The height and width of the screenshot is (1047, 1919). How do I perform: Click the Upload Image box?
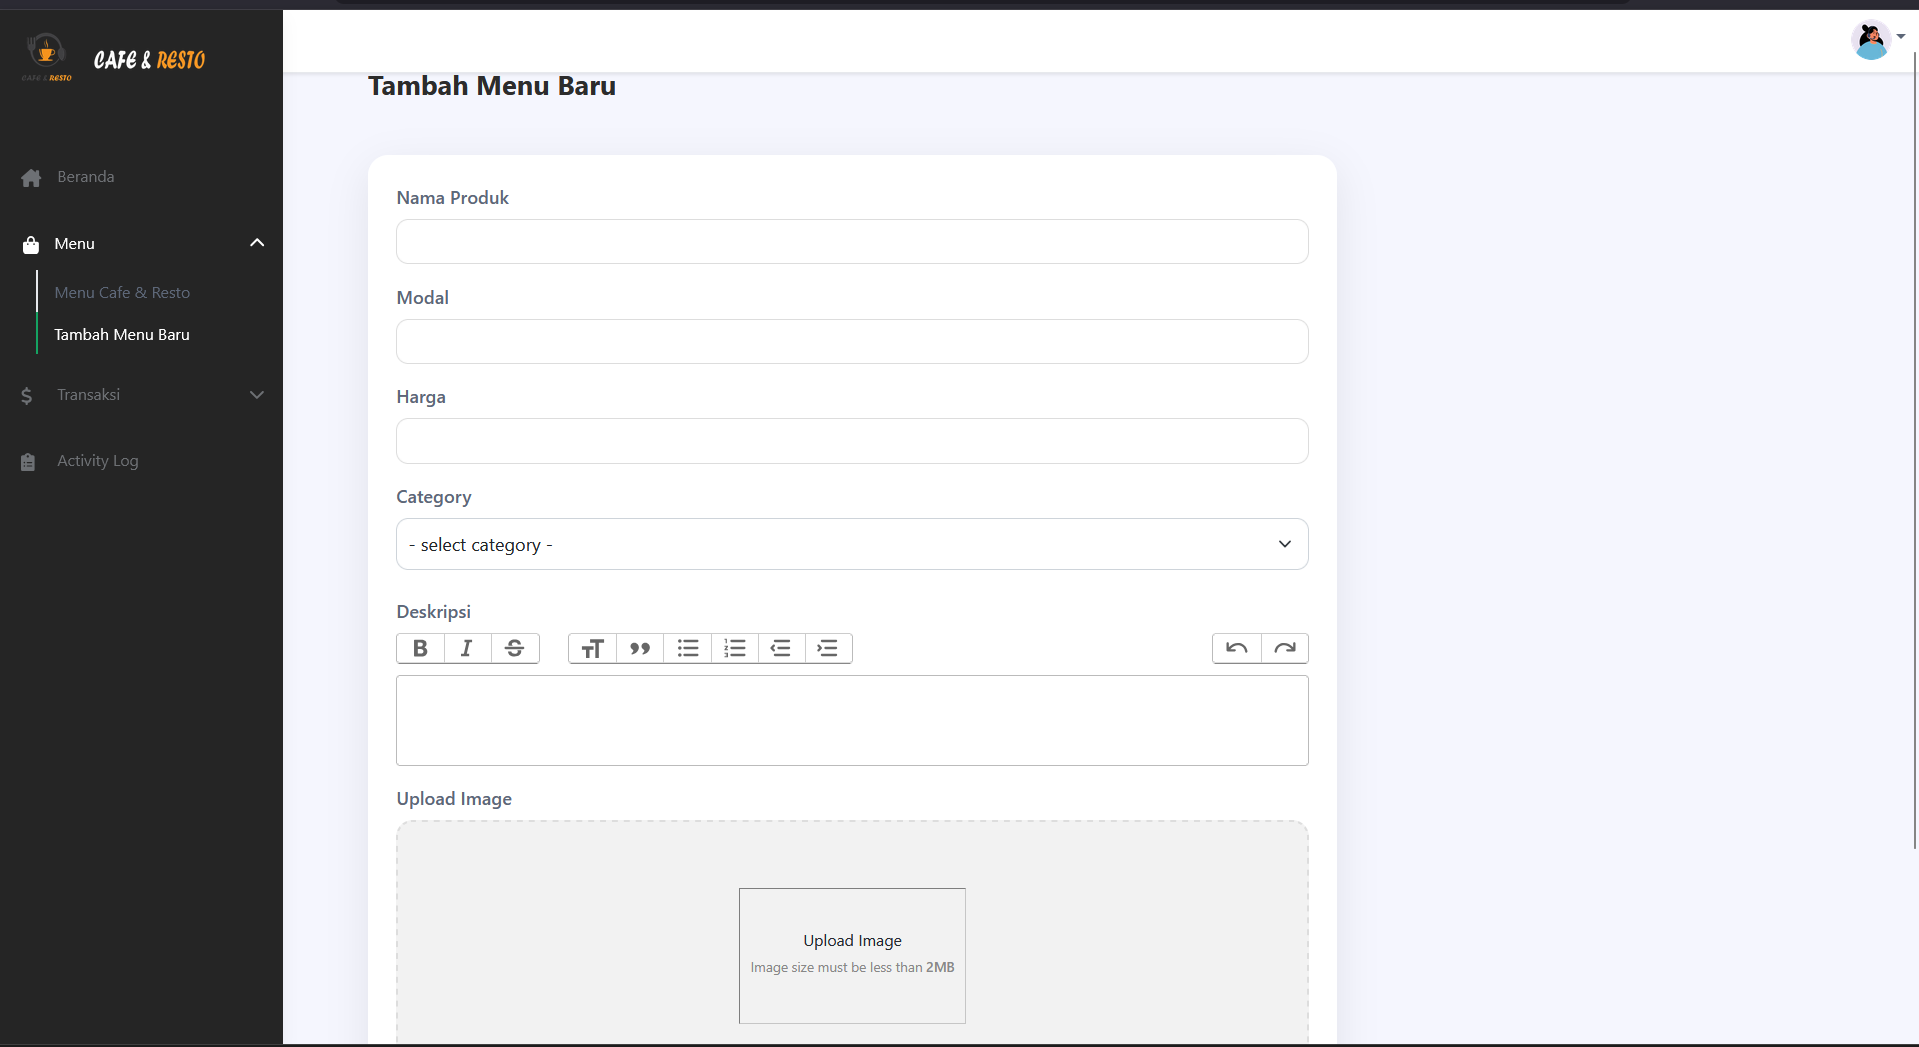(x=852, y=956)
